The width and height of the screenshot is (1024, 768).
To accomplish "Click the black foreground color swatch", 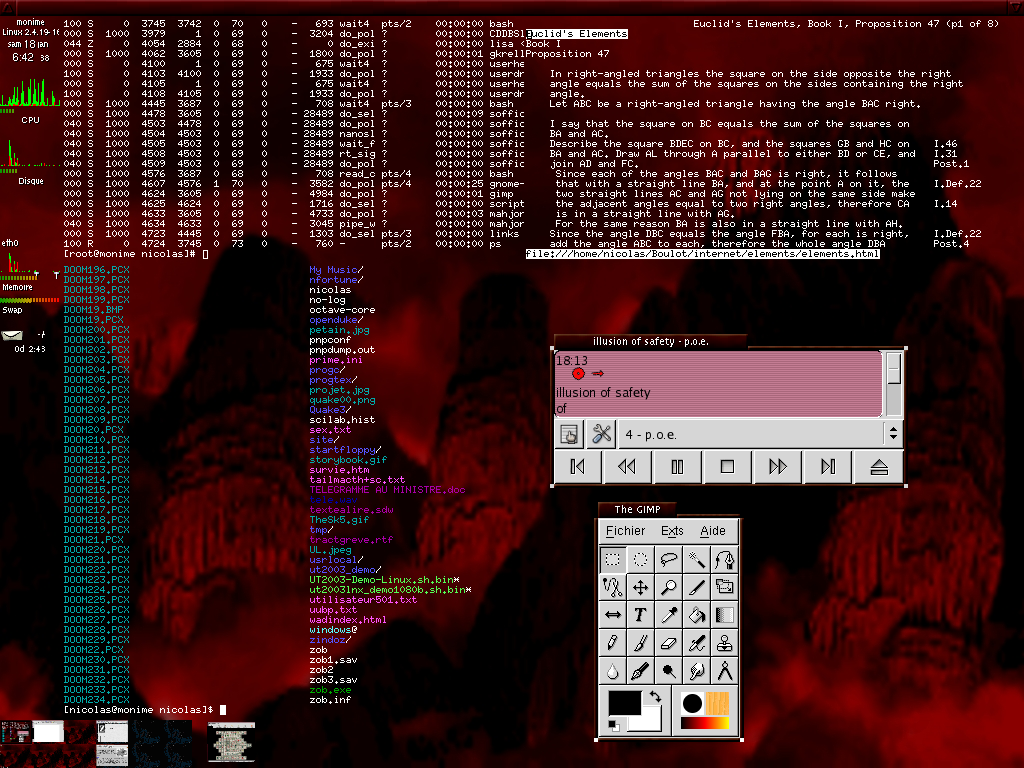I will pos(624,703).
